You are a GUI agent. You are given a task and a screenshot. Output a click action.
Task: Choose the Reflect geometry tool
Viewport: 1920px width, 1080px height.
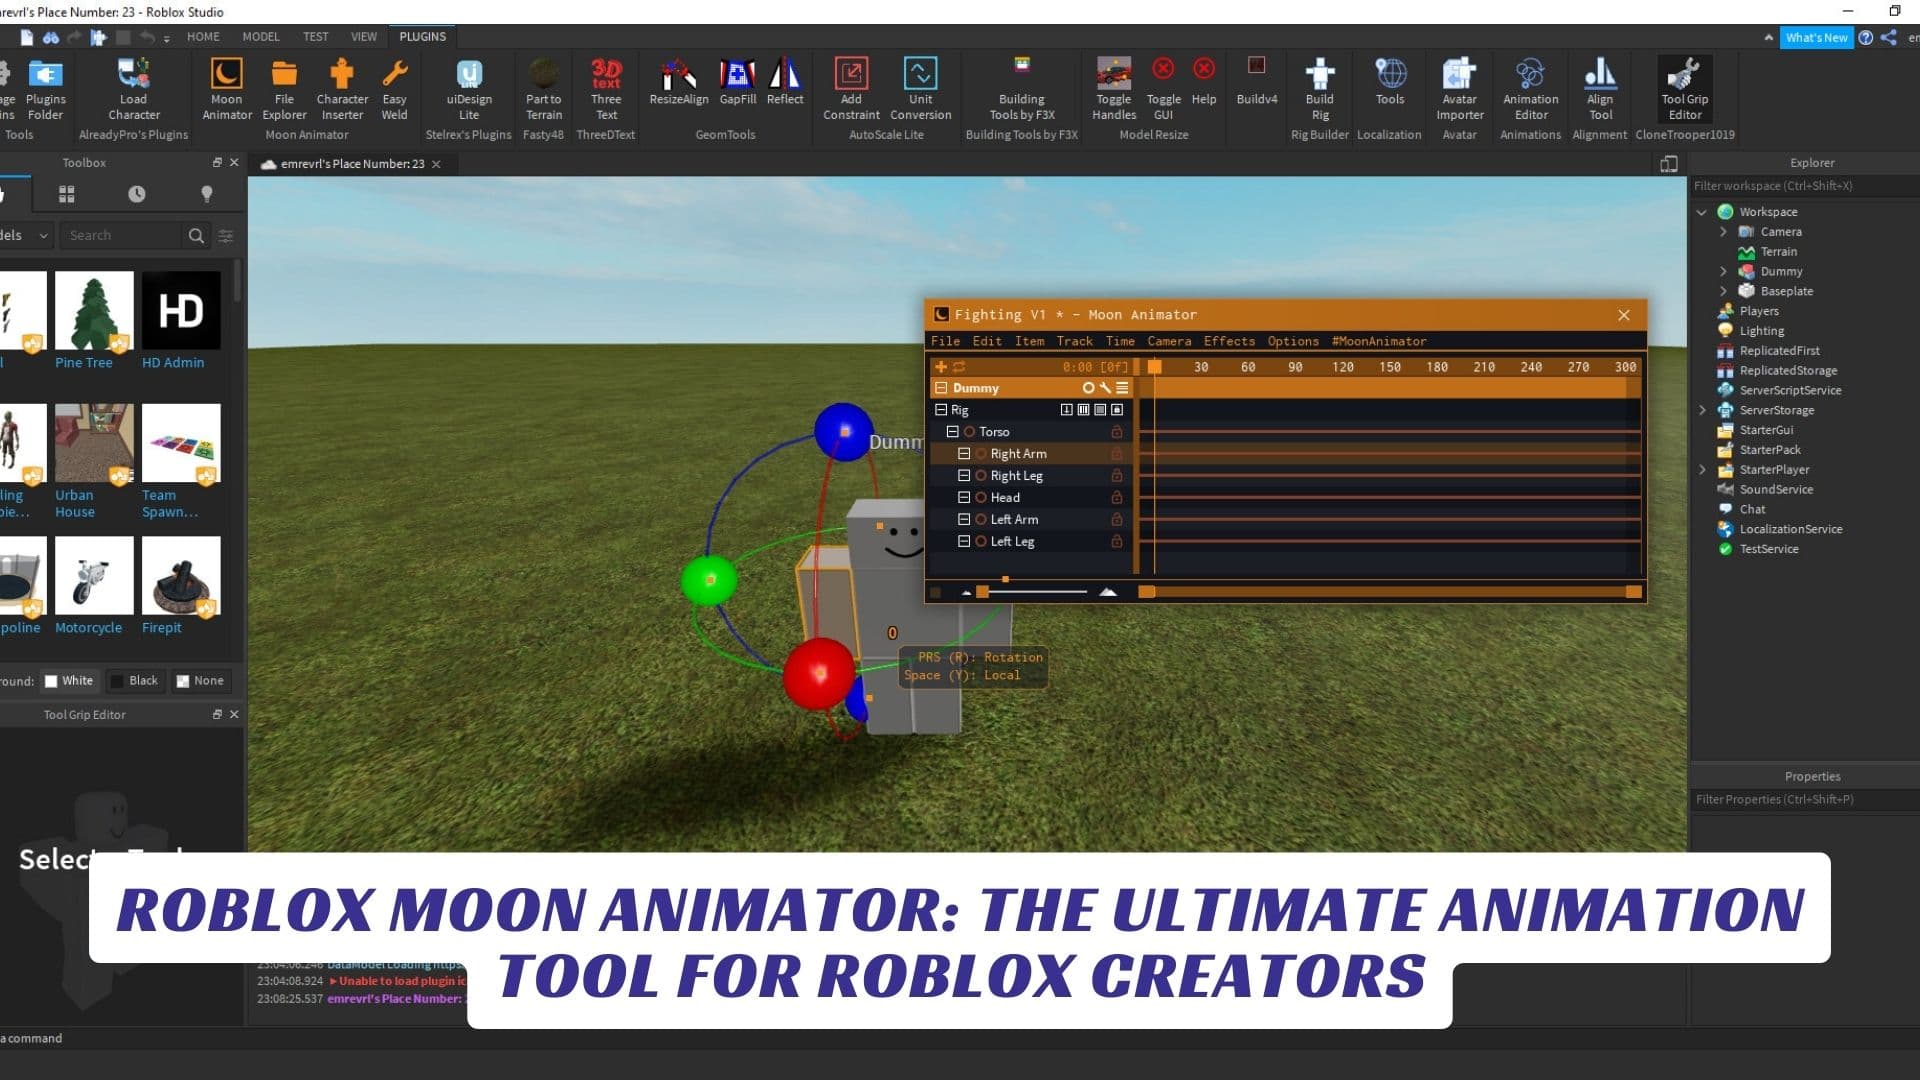tap(785, 82)
